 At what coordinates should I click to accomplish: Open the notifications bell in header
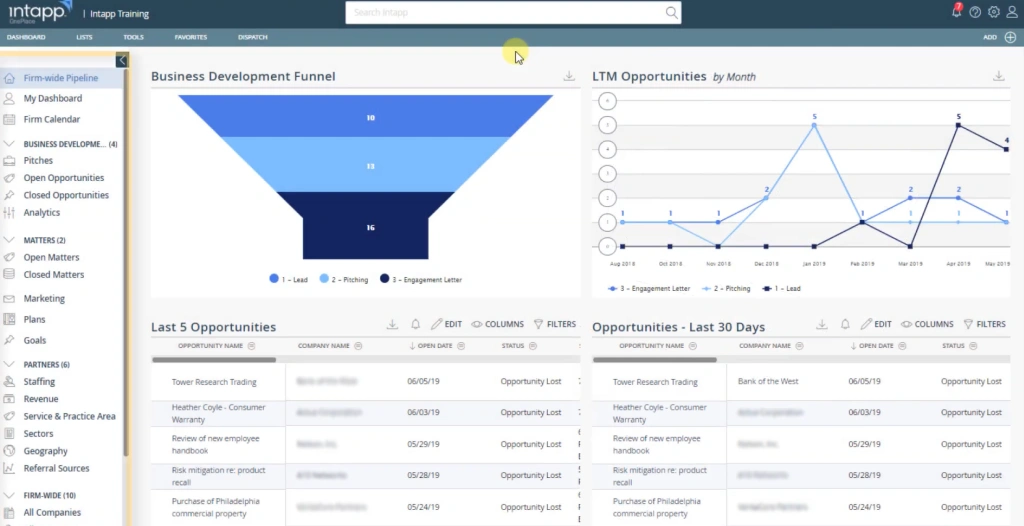(x=956, y=11)
